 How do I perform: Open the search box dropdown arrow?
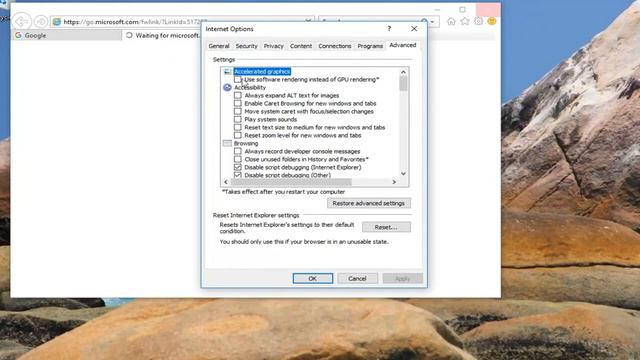pyautogui.click(x=433, y=22)
